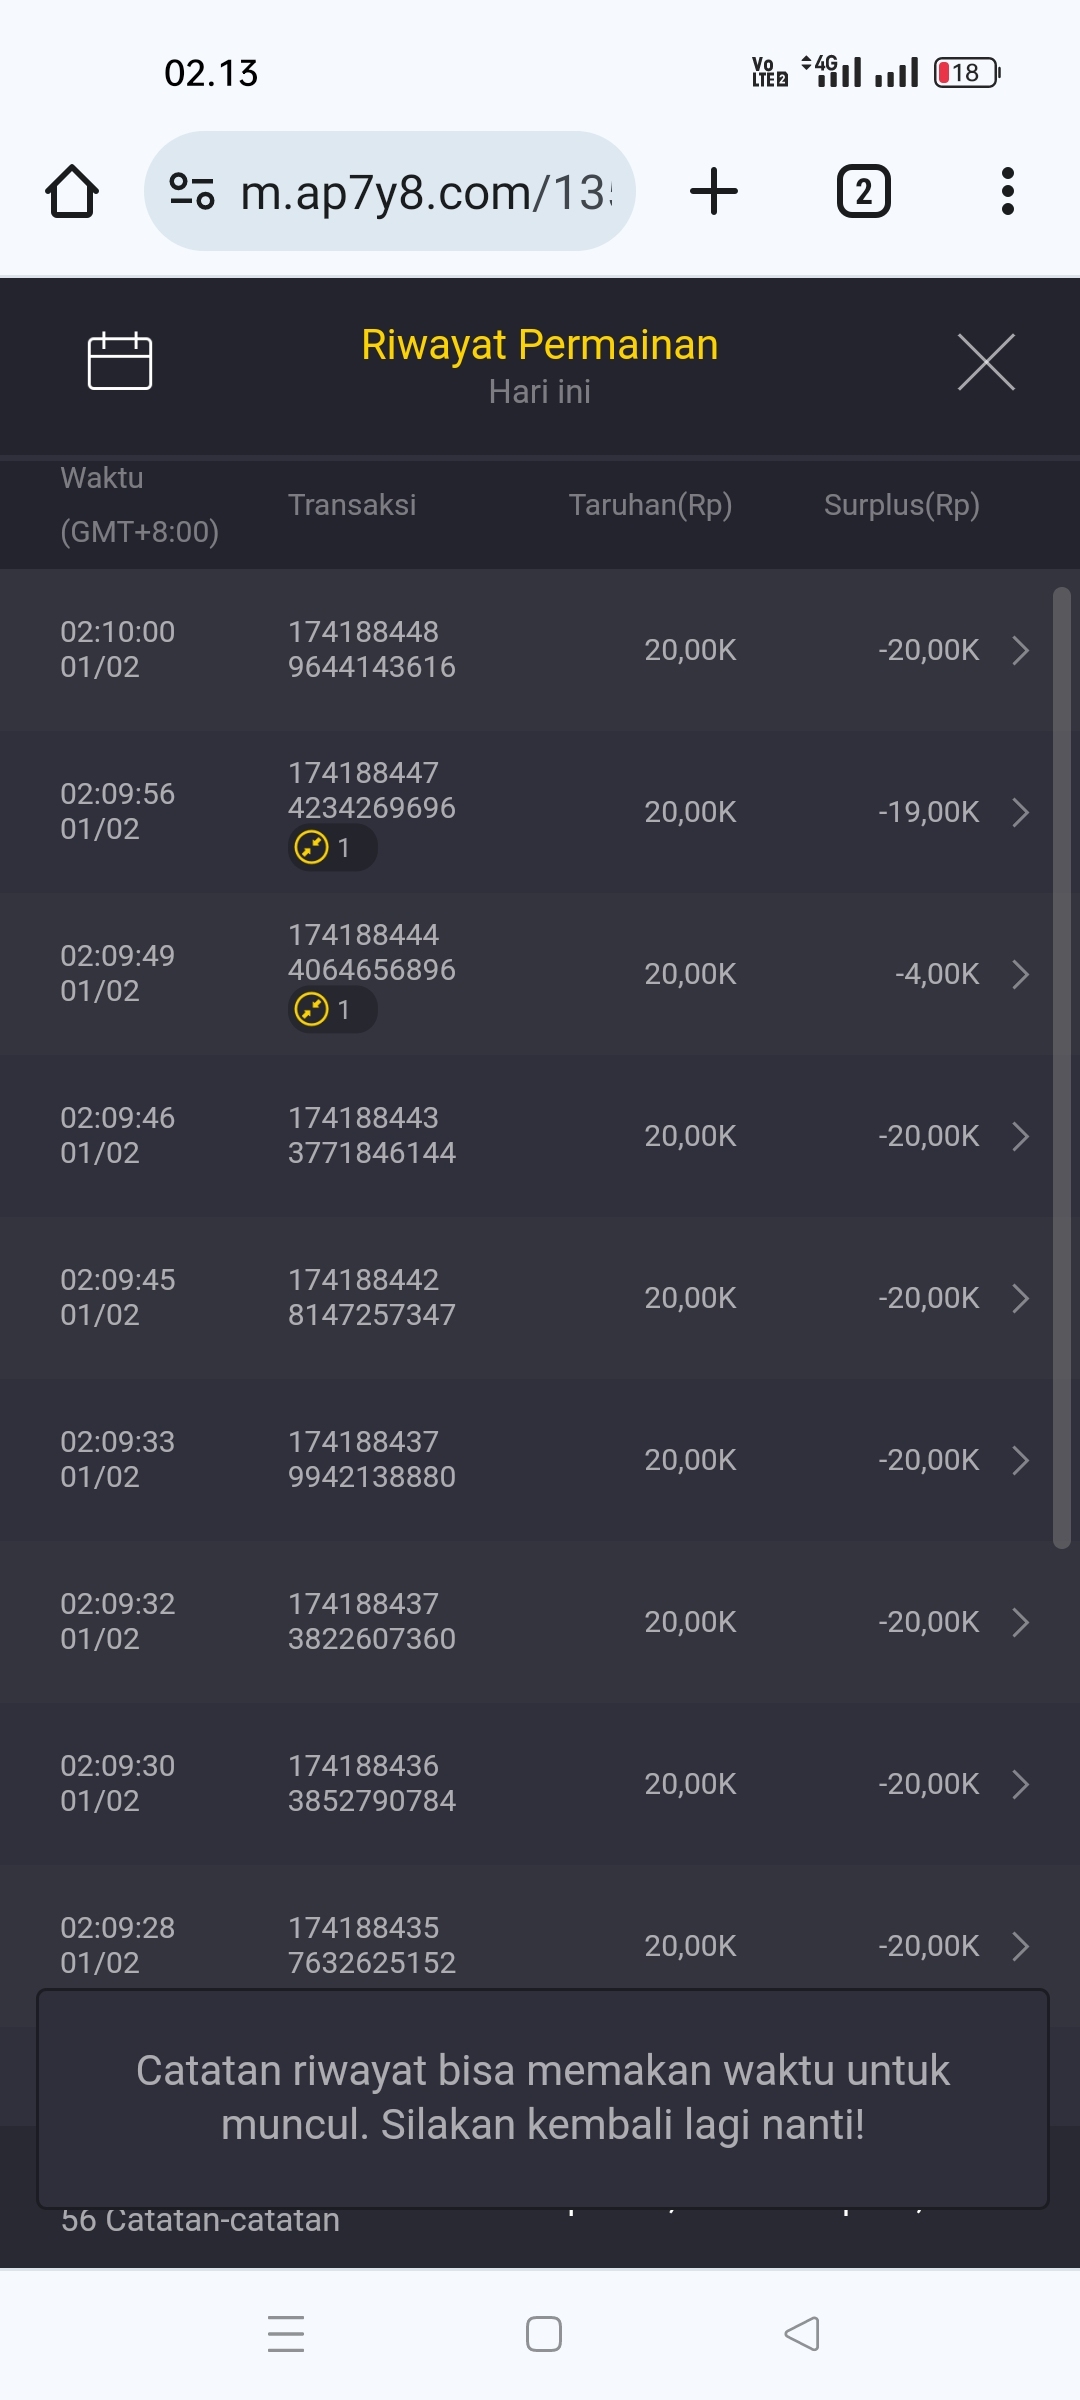Open the browser three-dot menu

[x=1007, y=191]
